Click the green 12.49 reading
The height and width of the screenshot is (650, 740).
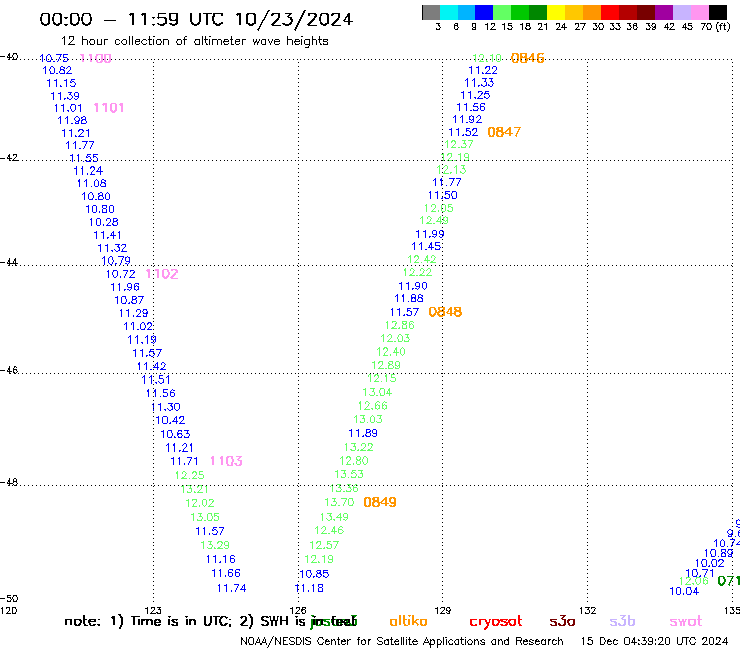[x=434, y=220]
